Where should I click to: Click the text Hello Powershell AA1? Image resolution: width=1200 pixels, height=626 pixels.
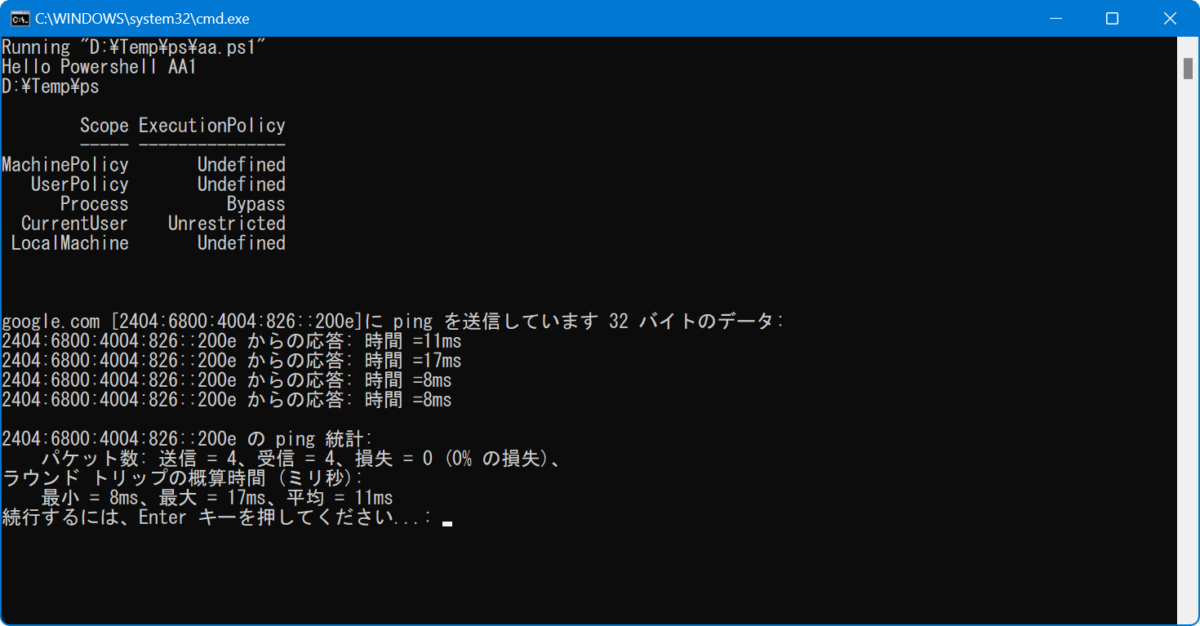click(99, 67)
